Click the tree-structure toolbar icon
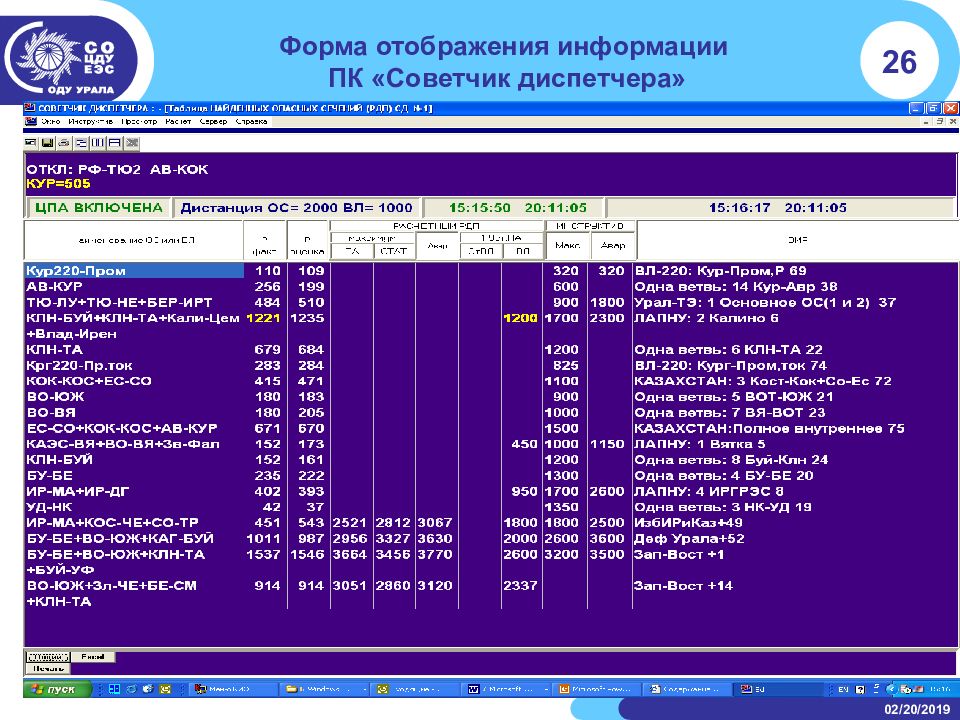 81,143
